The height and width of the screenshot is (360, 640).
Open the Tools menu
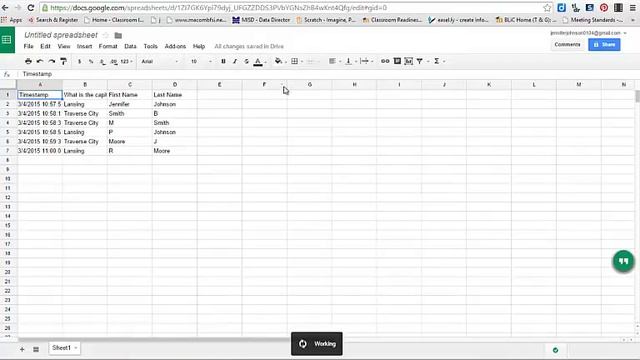pos(150,46)
